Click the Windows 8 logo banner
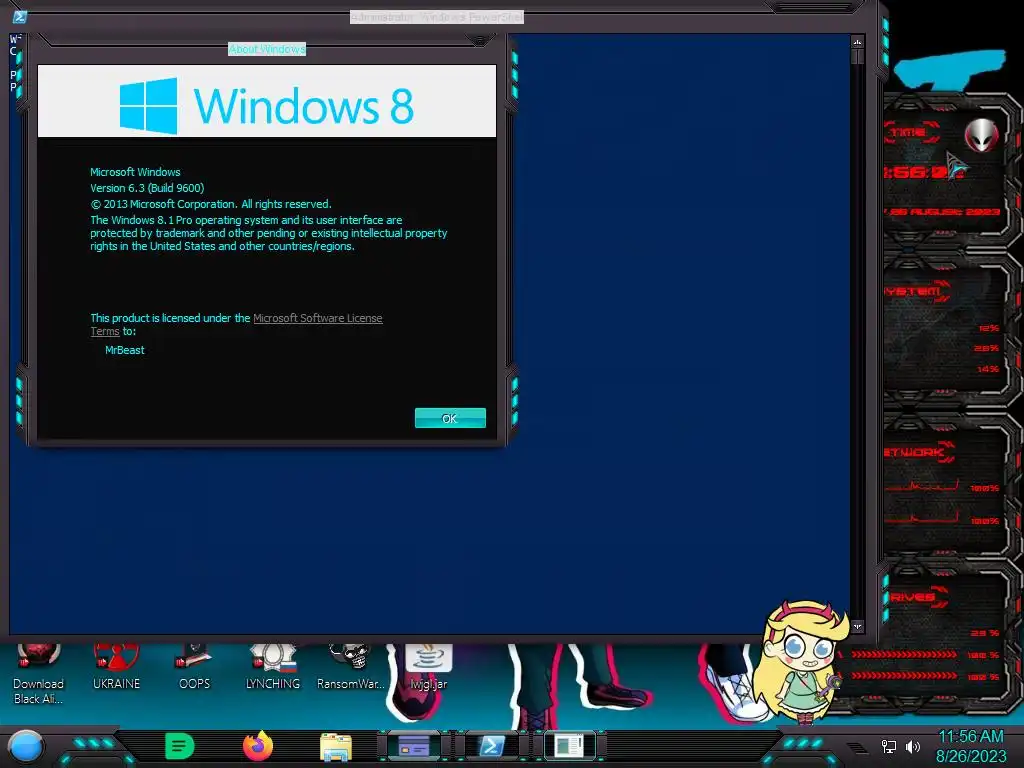This screenshot has width=1024, height=768. tap(266, 101)
